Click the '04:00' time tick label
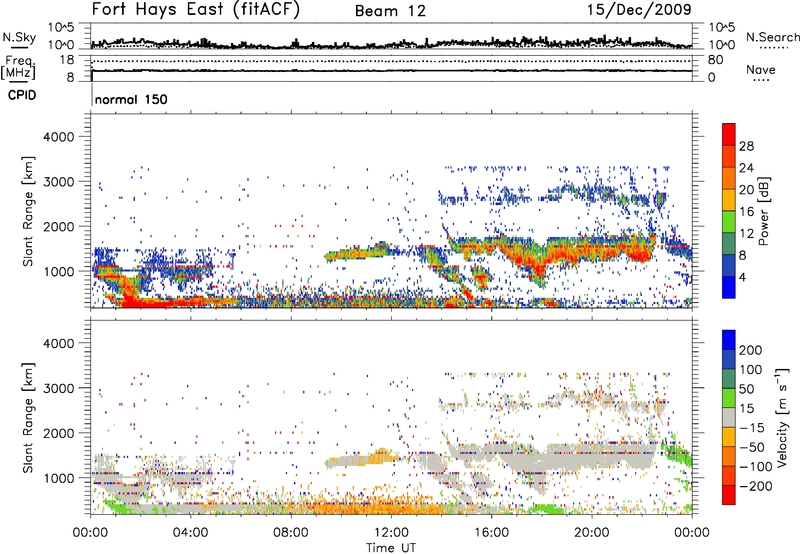This screenshot has height=554, width=800. pos(191,533)
